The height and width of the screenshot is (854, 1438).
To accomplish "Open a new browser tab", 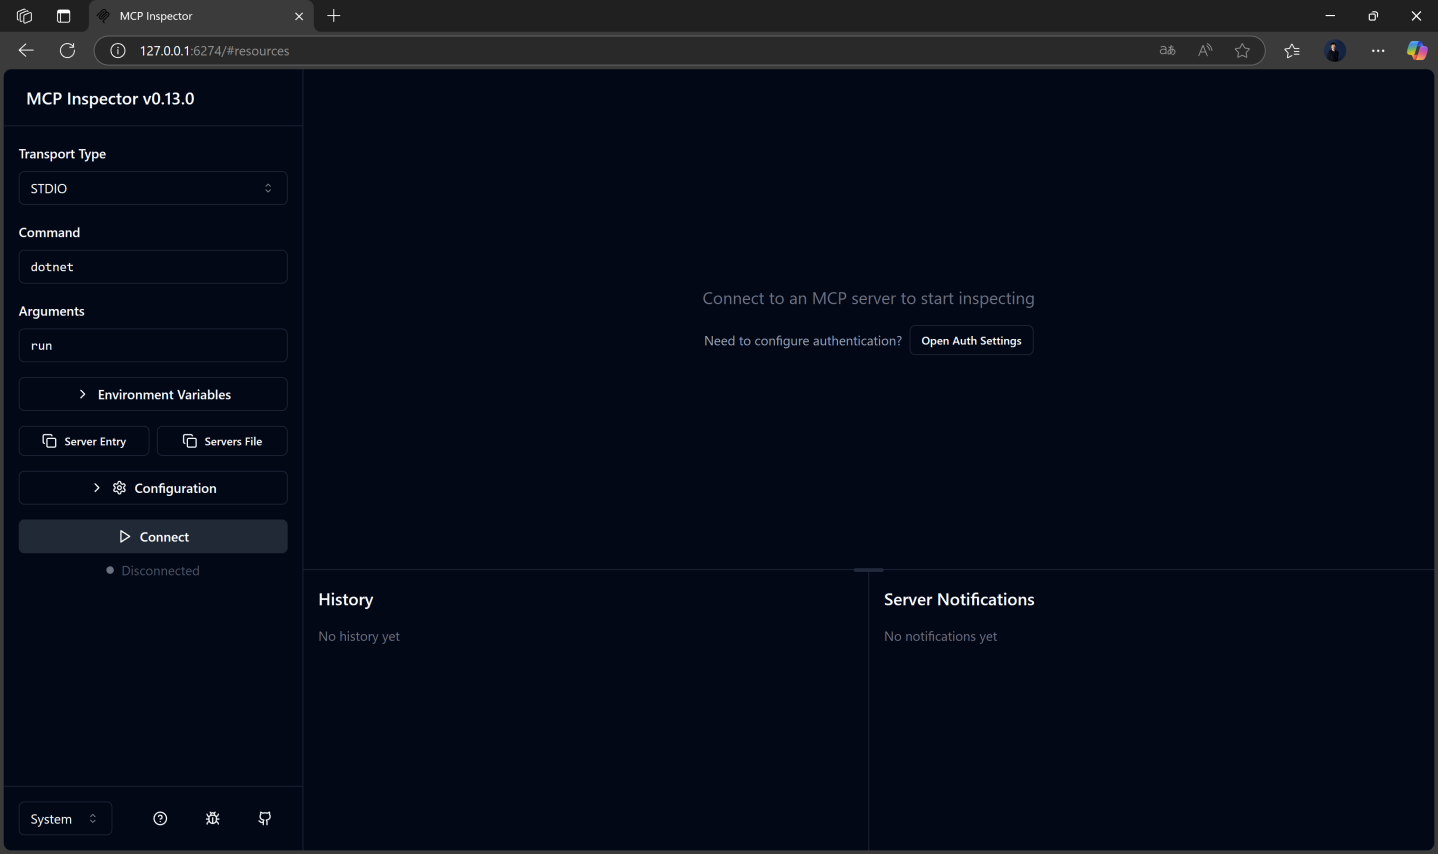I will [334, 16].
